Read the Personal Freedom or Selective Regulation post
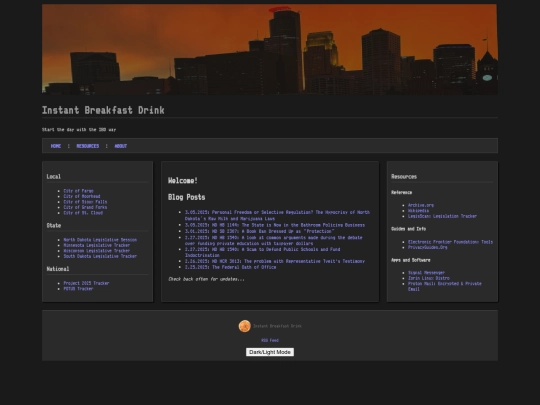This screenshot has width=540, height=405. (277, 215)
